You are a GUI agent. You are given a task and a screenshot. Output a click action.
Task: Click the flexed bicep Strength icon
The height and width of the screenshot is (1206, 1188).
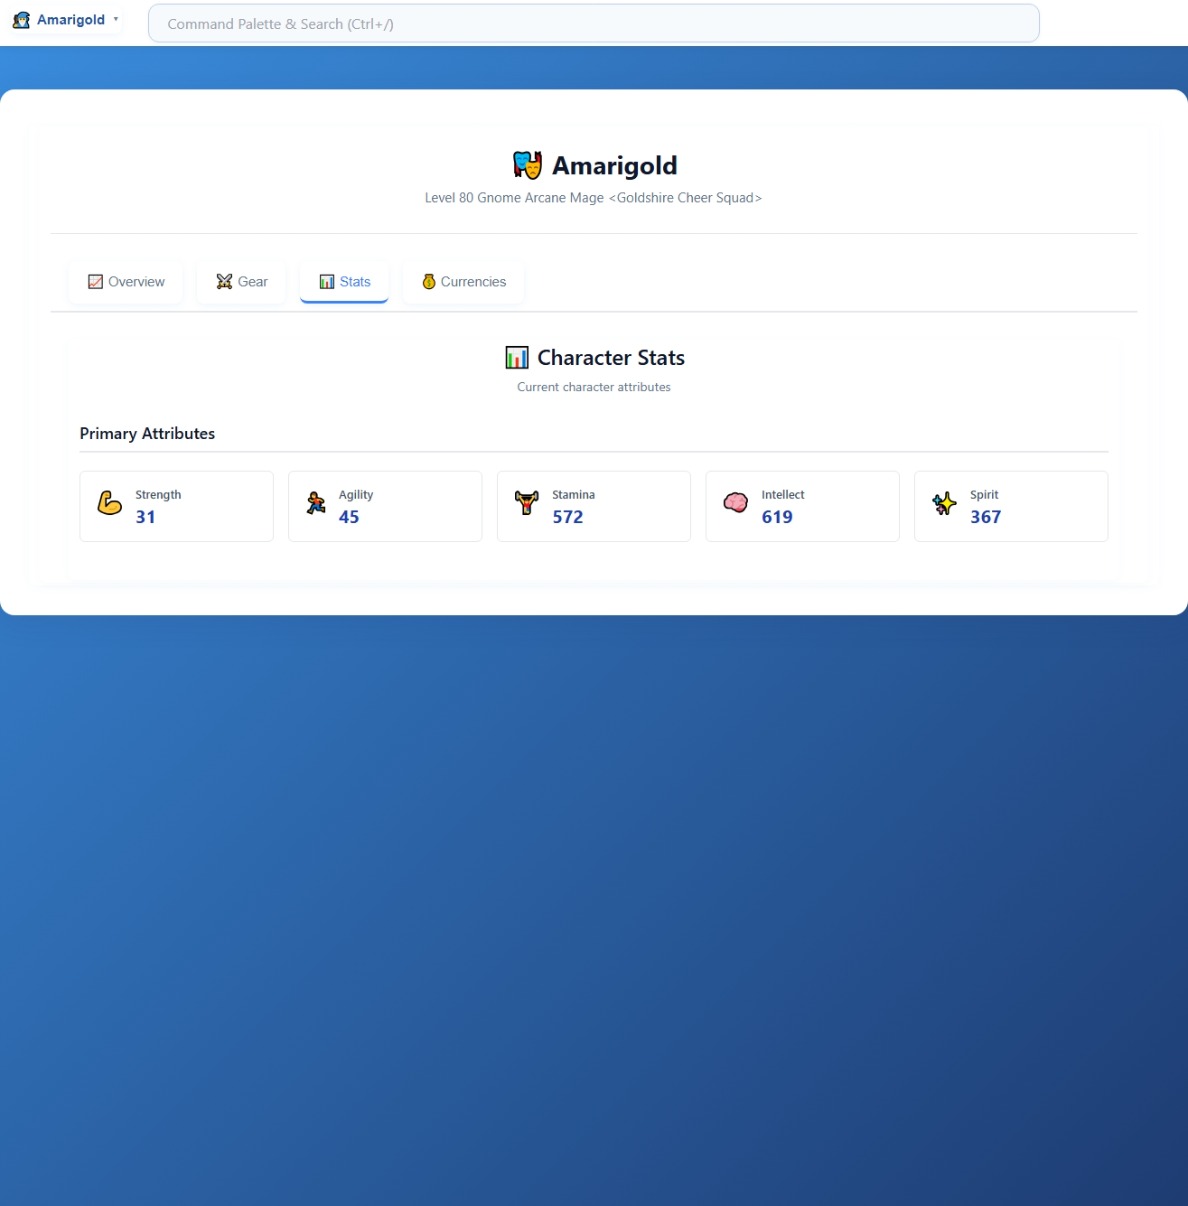coord(109,503)
